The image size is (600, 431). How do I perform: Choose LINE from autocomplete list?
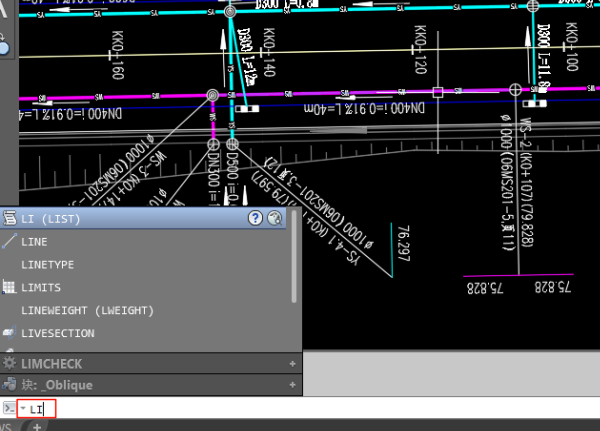click(x=34, y=242)
